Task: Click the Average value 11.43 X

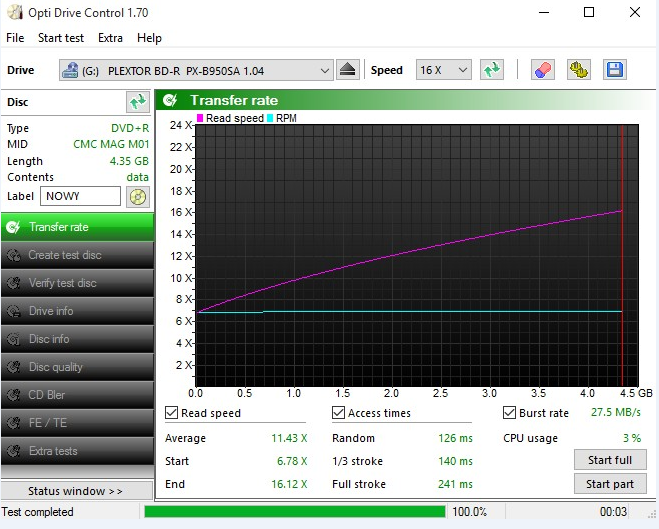Action: point(289,438)
